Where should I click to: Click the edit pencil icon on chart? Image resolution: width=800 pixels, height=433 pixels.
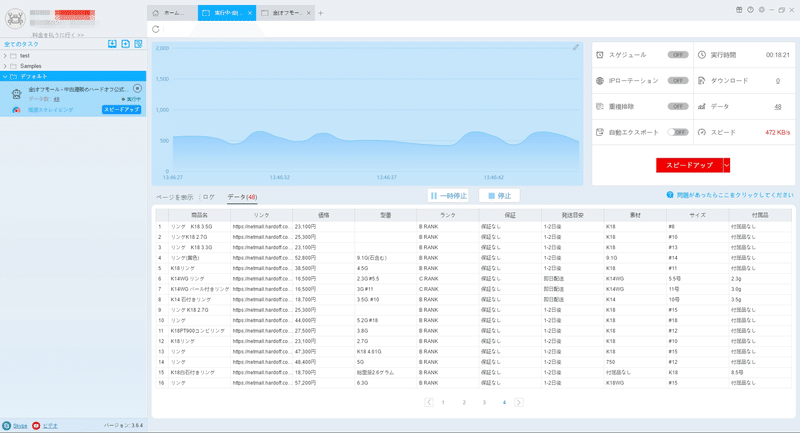[576, 47]
